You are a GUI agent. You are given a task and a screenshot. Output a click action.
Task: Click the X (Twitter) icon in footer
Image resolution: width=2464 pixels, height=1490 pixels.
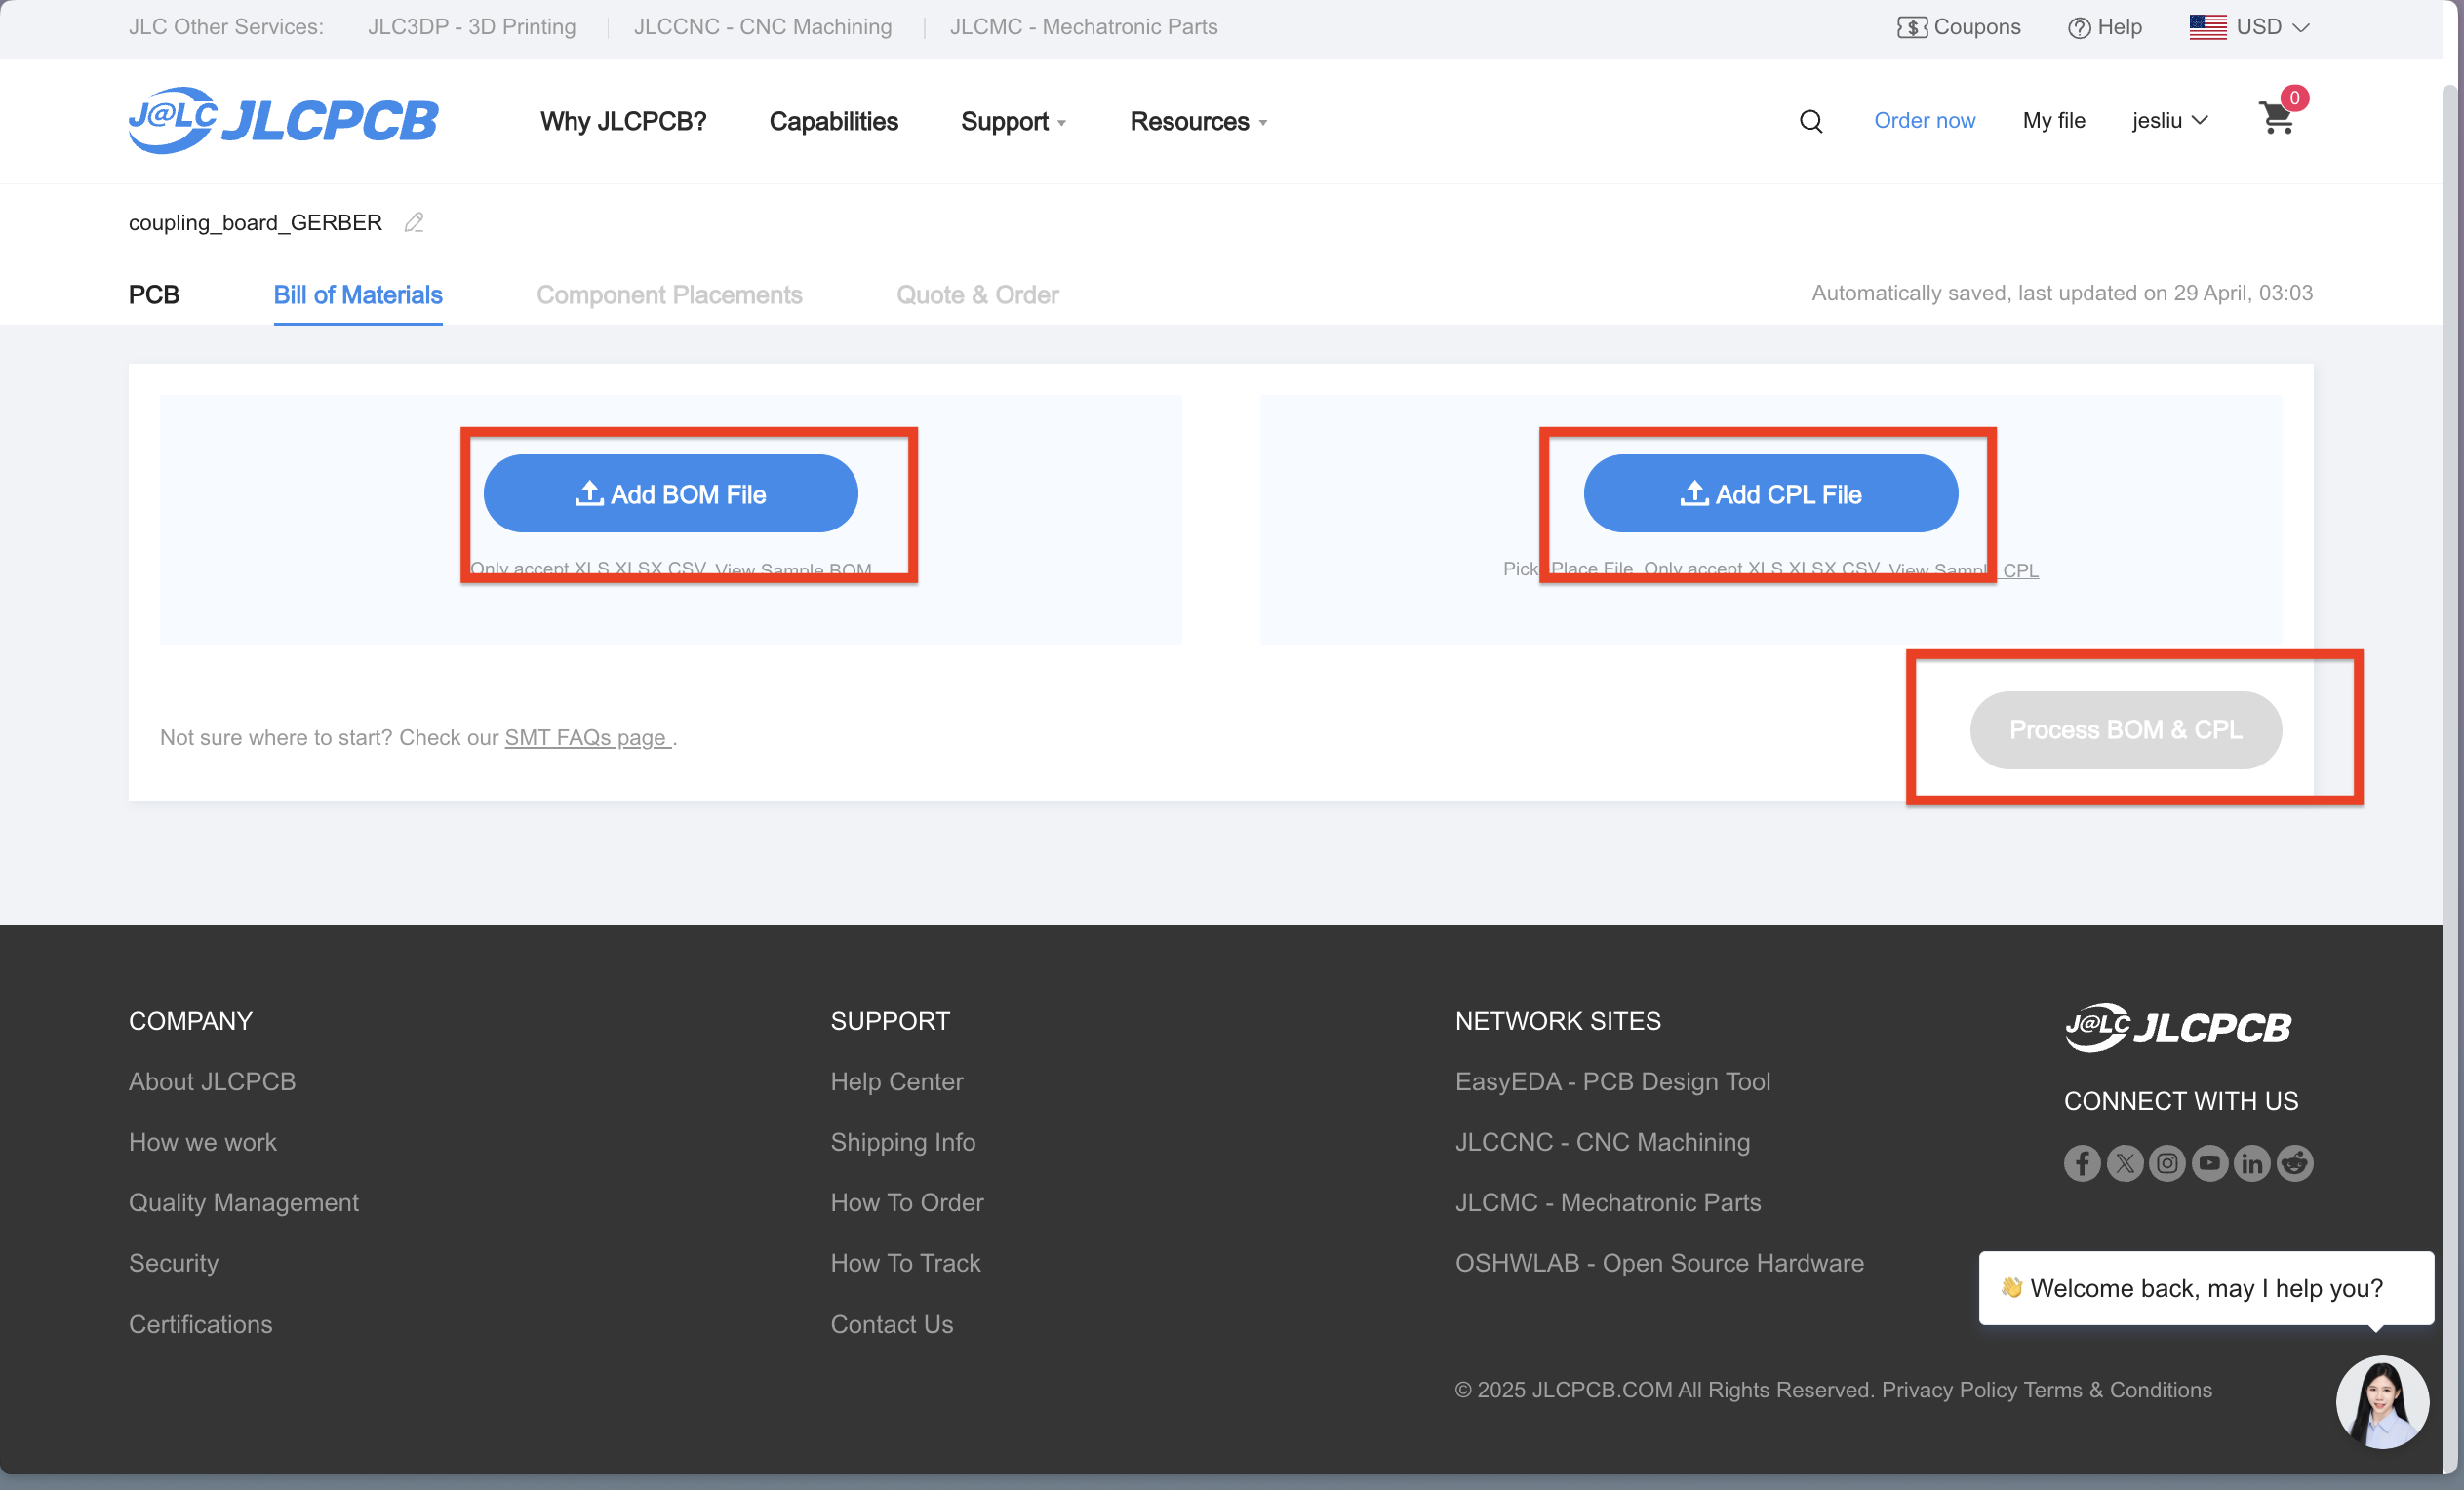coord(2125,1163)
